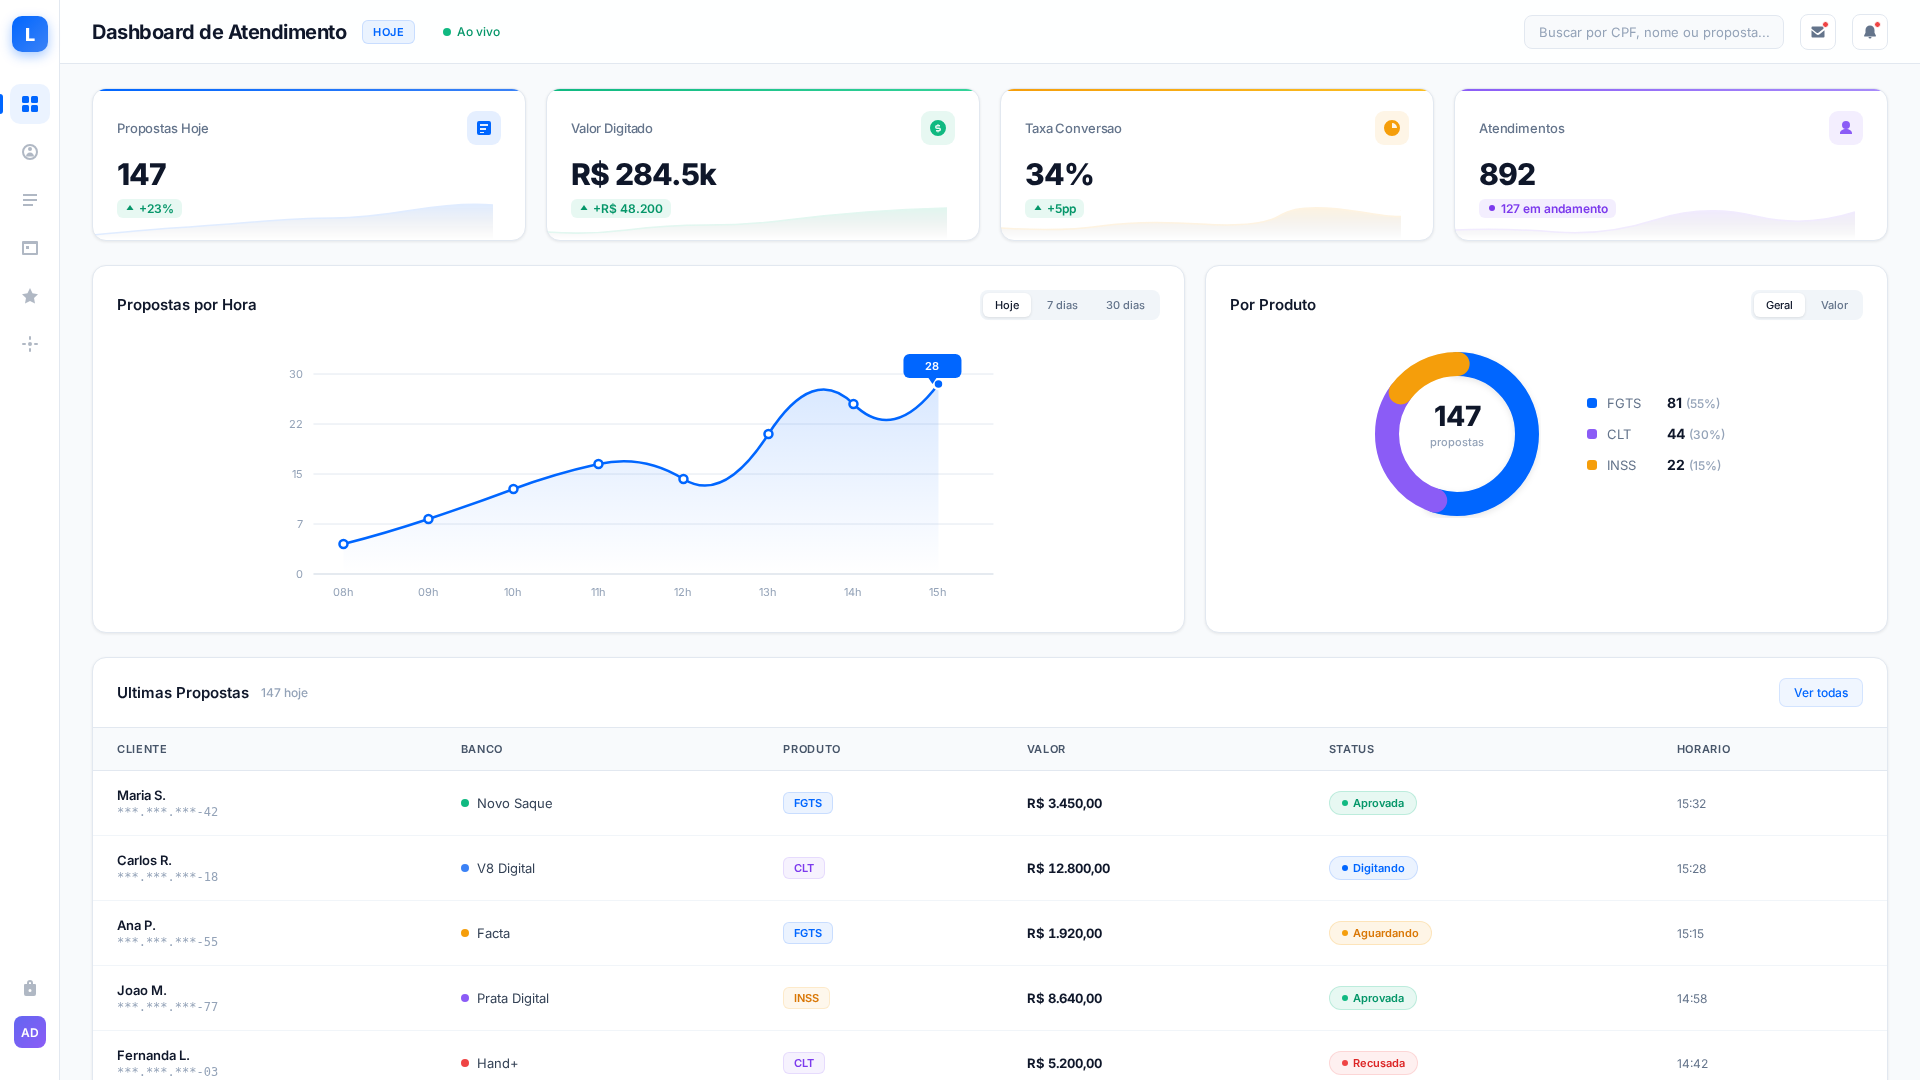Click the 15h data point on chart

(x=938, y=384)
